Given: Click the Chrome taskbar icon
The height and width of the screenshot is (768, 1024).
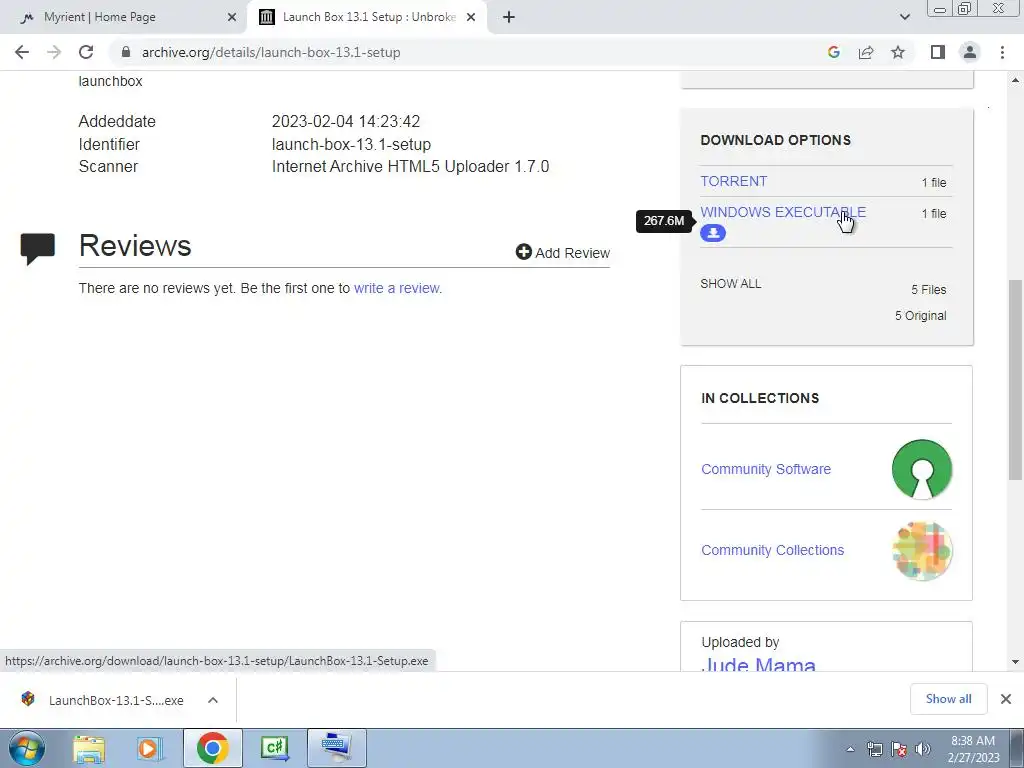Looking at the screenshot, I should (x=212, y=748).
